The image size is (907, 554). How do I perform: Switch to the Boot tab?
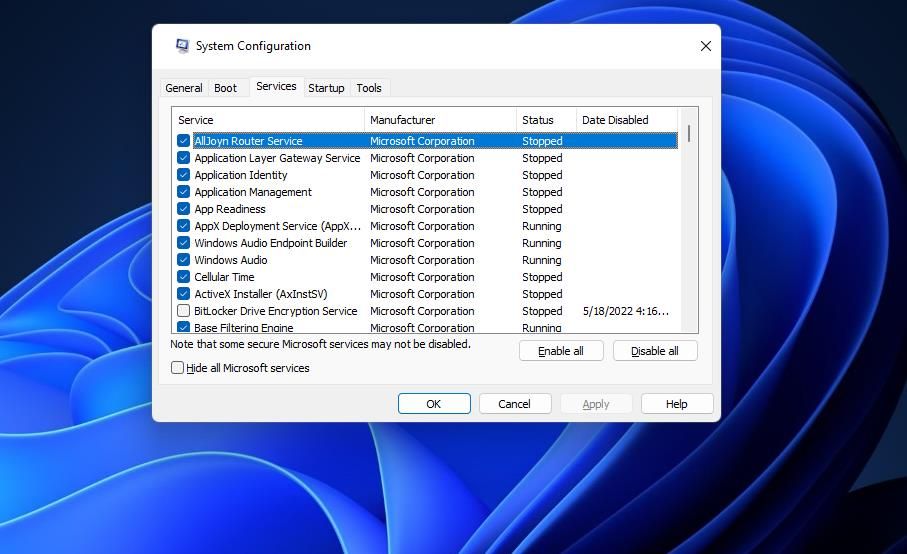tap(226, 88)
